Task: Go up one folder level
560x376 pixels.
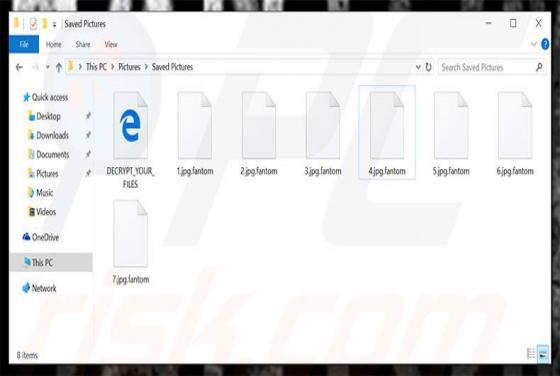Action: pyautogui.click(x=59, y=67)
